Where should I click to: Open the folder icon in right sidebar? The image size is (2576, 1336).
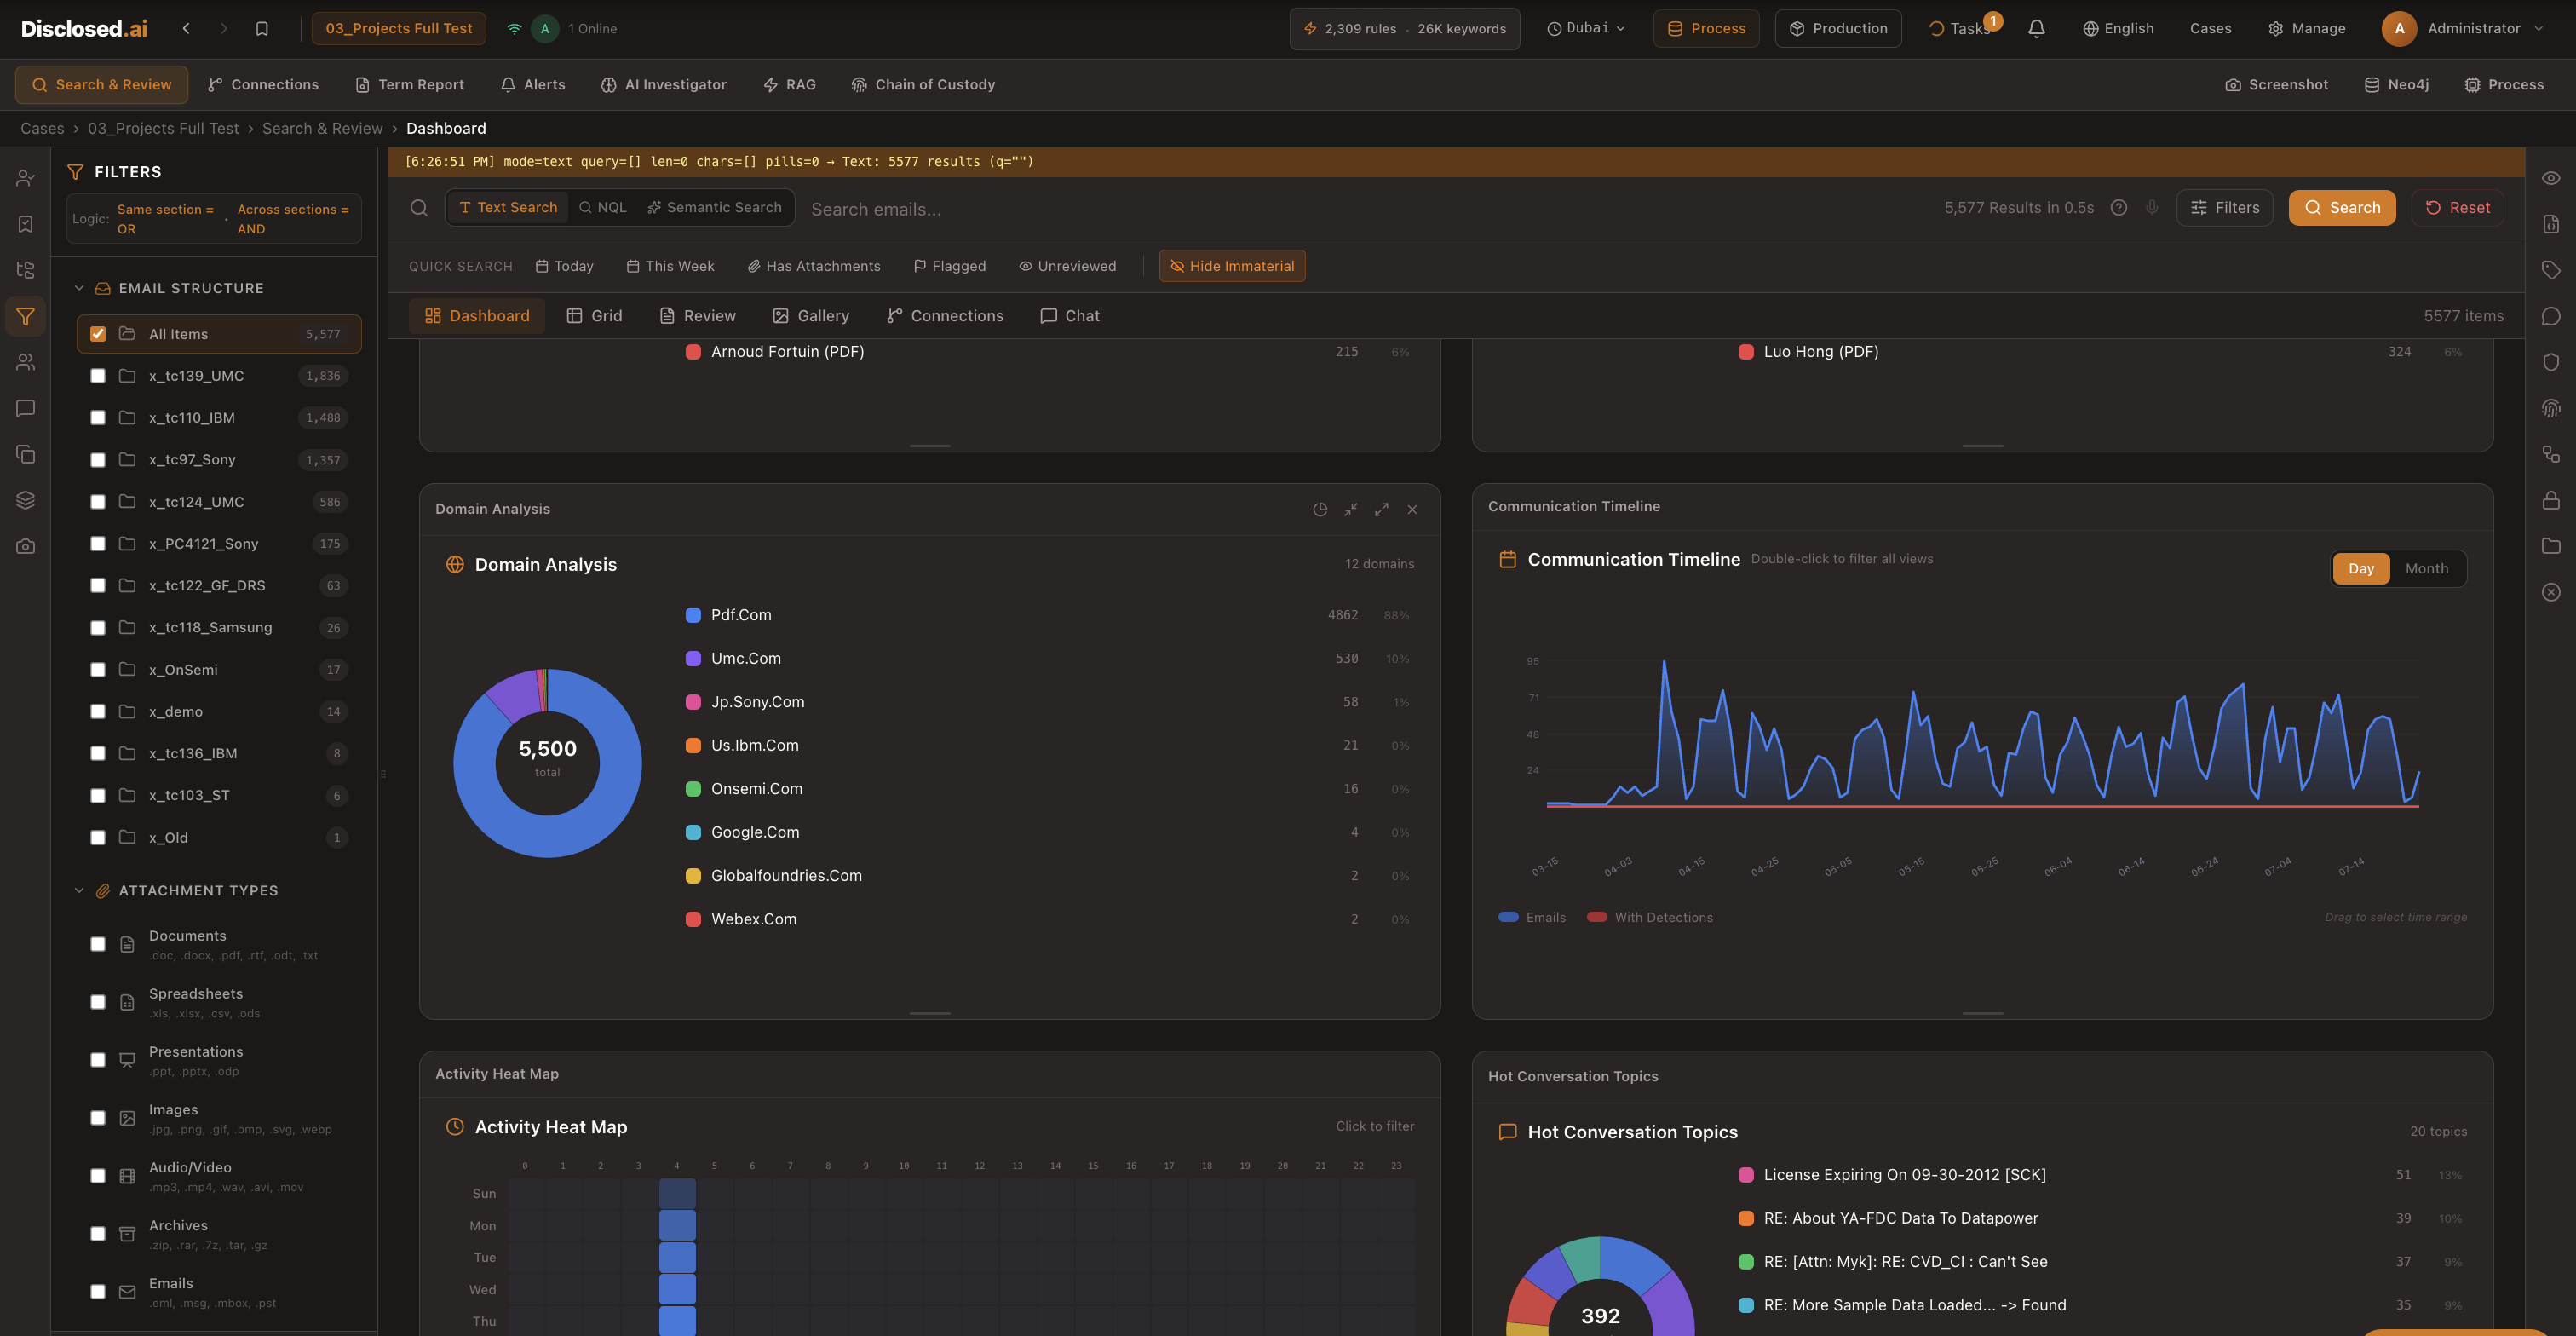coord(2551,546)
